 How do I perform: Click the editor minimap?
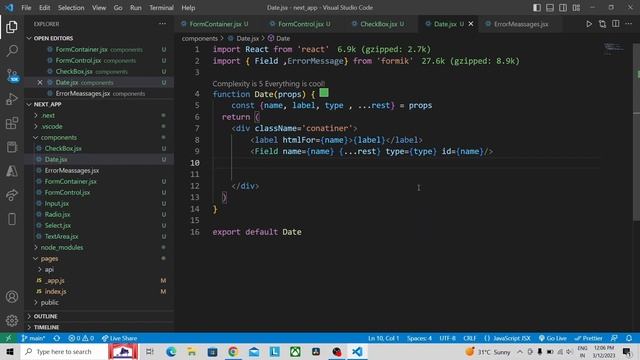pyautogui.click(x=614, y=48)
